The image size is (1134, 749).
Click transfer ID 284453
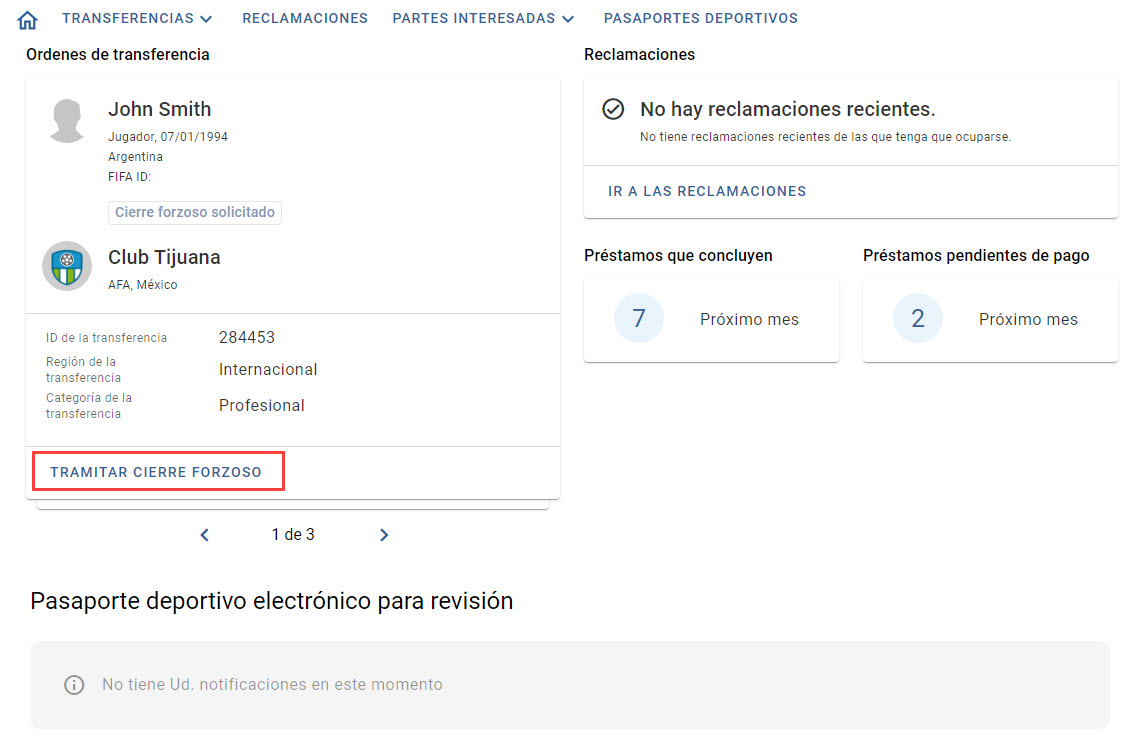247,338
